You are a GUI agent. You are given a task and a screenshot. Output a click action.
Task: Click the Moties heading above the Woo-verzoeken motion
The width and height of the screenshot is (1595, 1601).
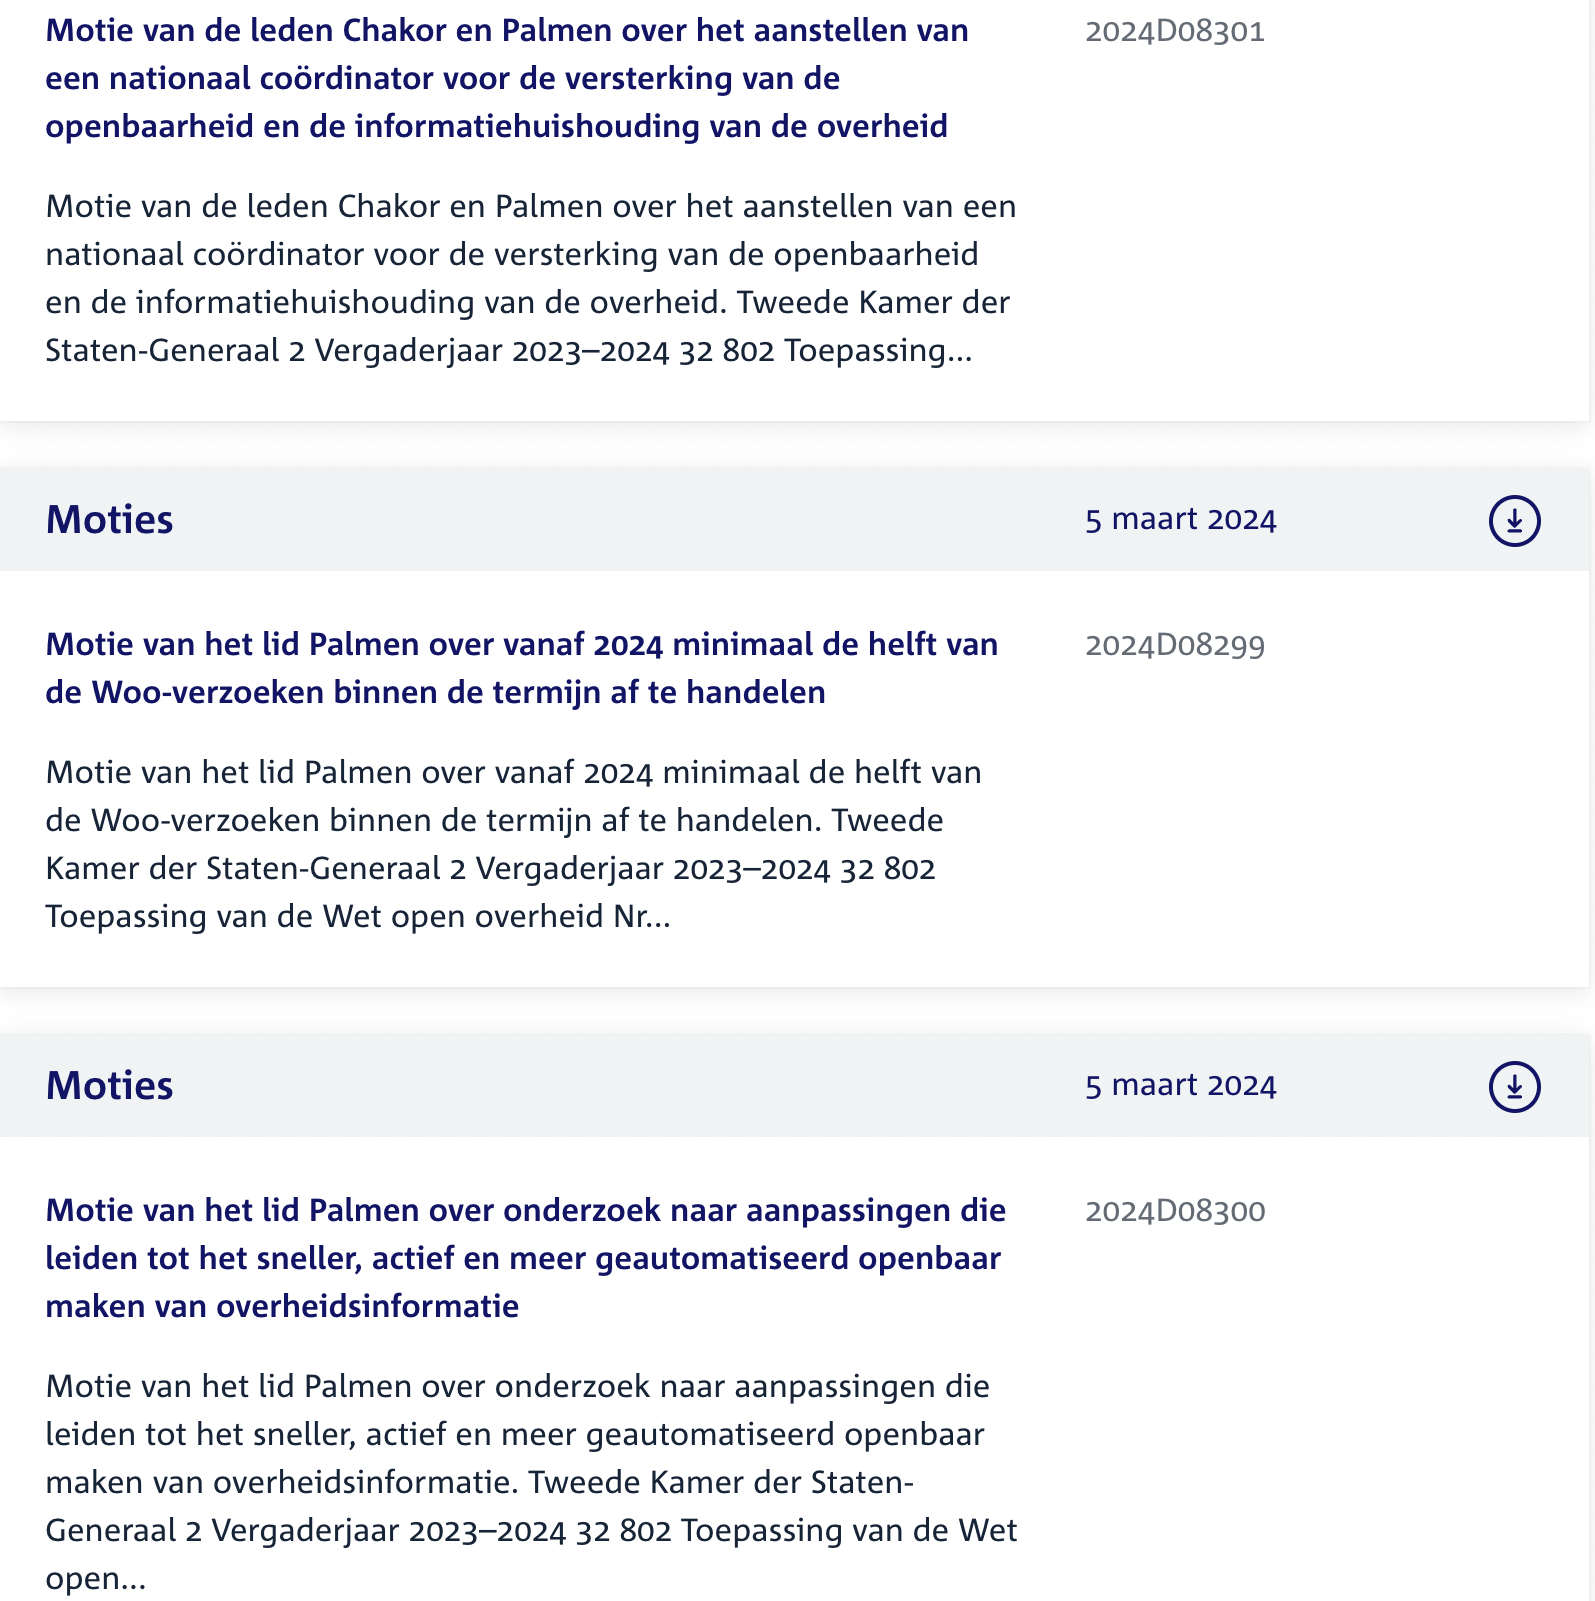coord(110,520)
